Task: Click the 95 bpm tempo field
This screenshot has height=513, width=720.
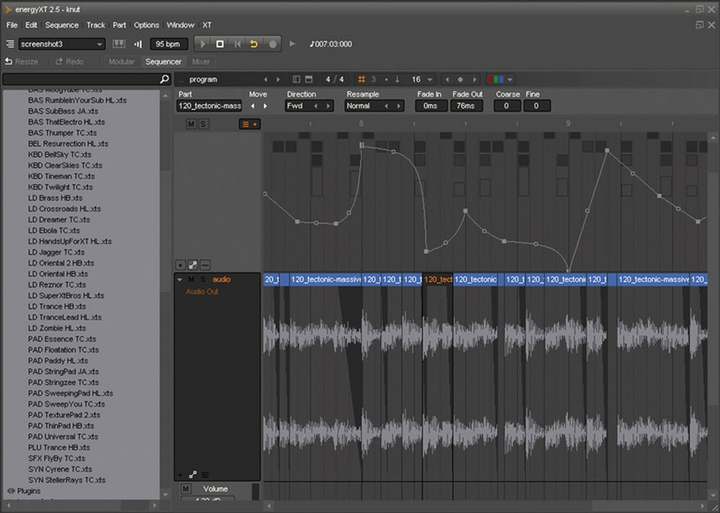Action: 168,44
